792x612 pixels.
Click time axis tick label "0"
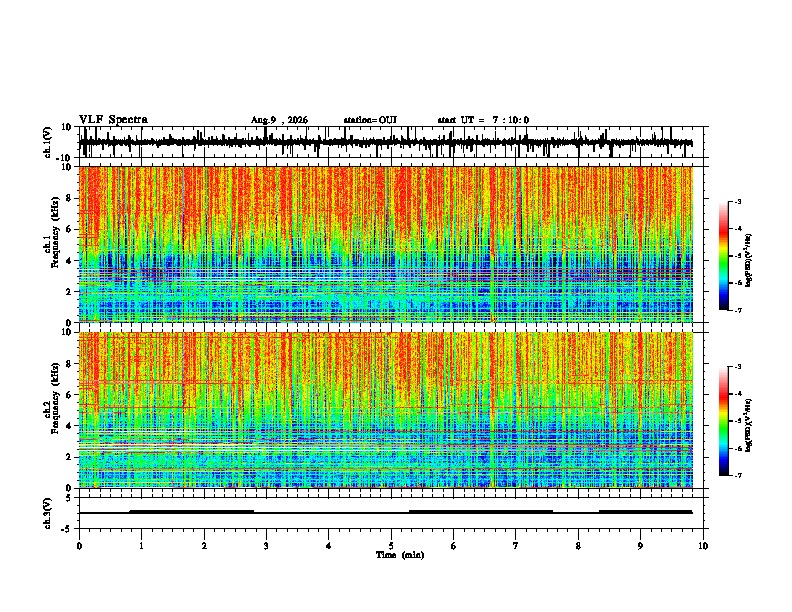point(79,546)
